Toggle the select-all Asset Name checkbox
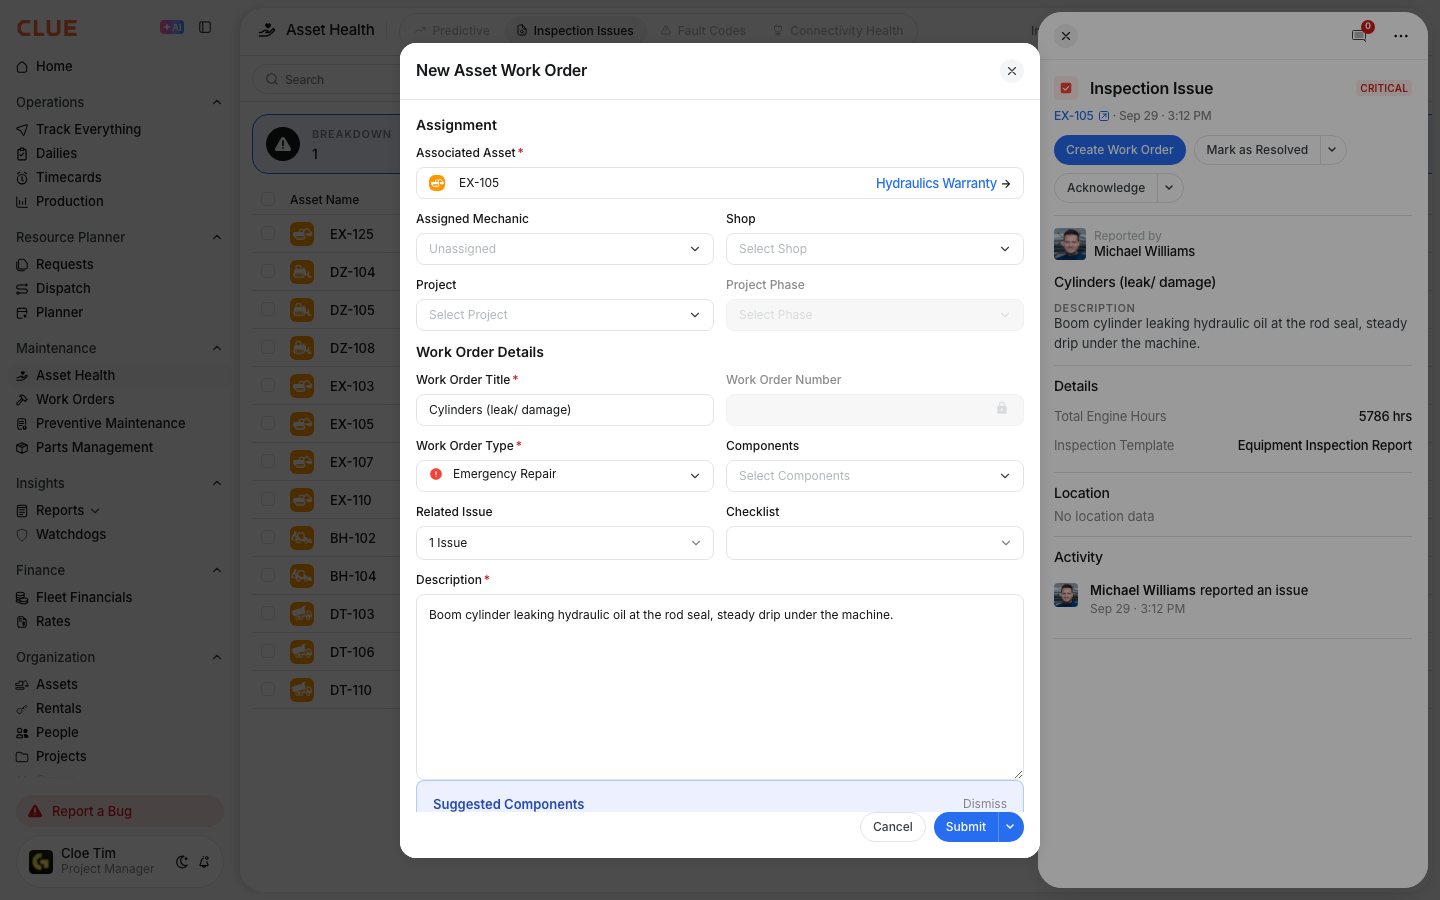This screenshot has width=1440, height=900. tap(268, 199)
